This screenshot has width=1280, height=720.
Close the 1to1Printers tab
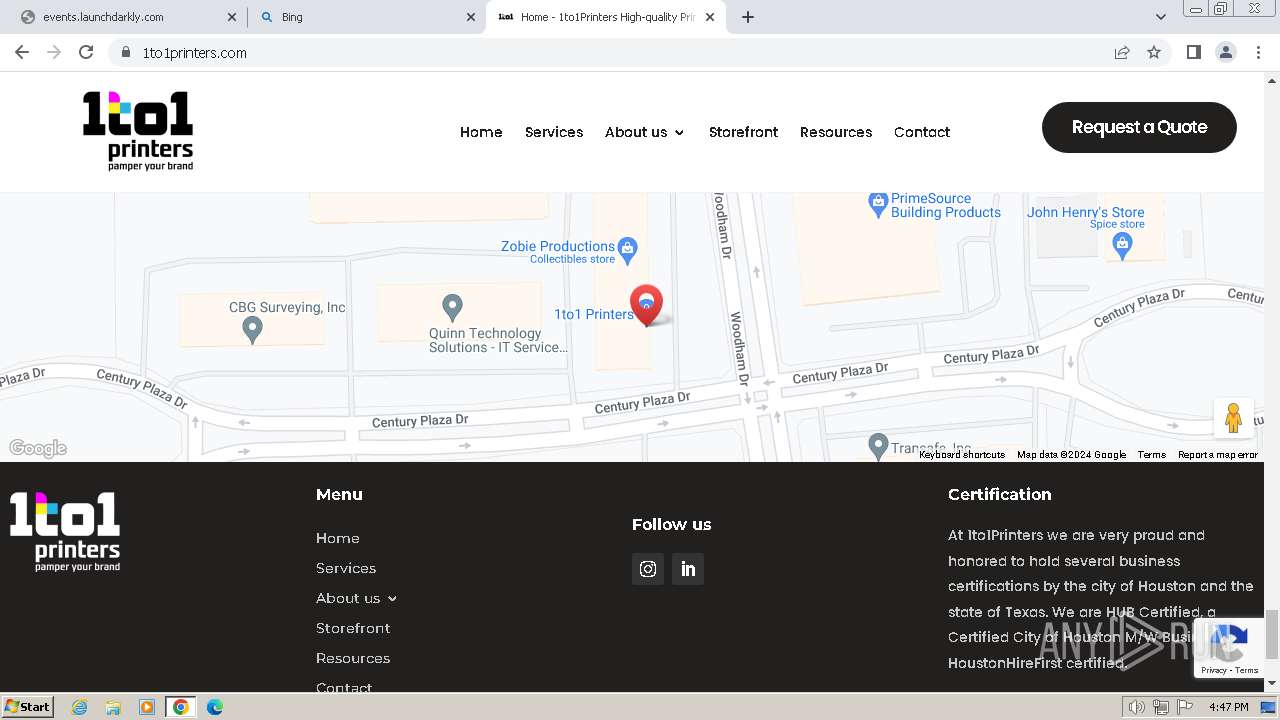tap(711, 17)
